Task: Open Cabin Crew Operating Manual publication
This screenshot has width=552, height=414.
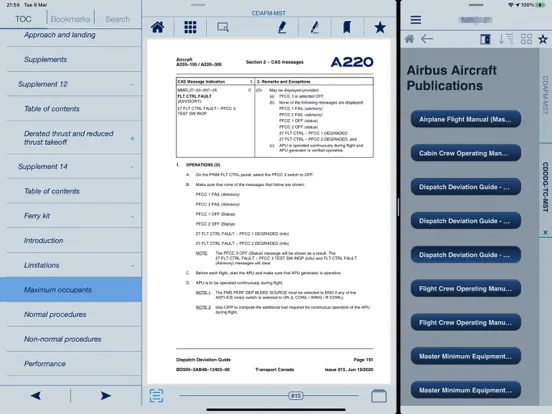Action: coord(465,153)
